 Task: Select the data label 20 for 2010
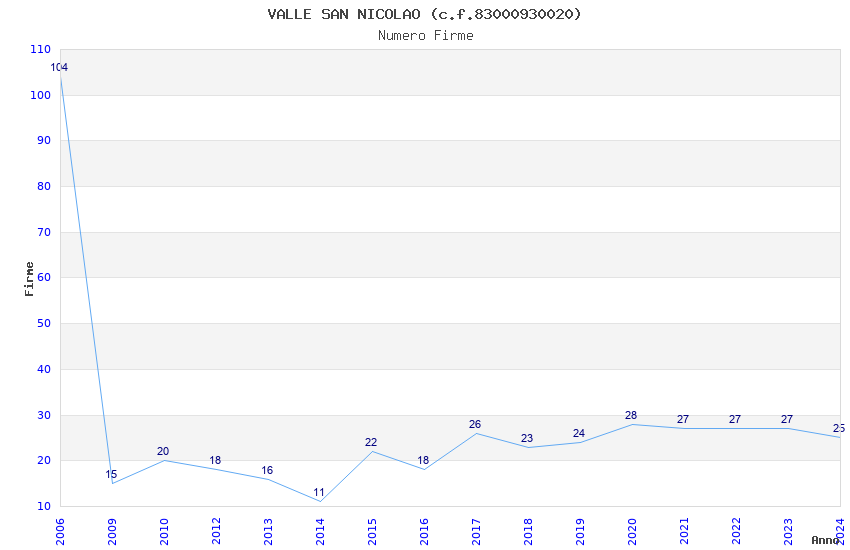click(163, 451)
